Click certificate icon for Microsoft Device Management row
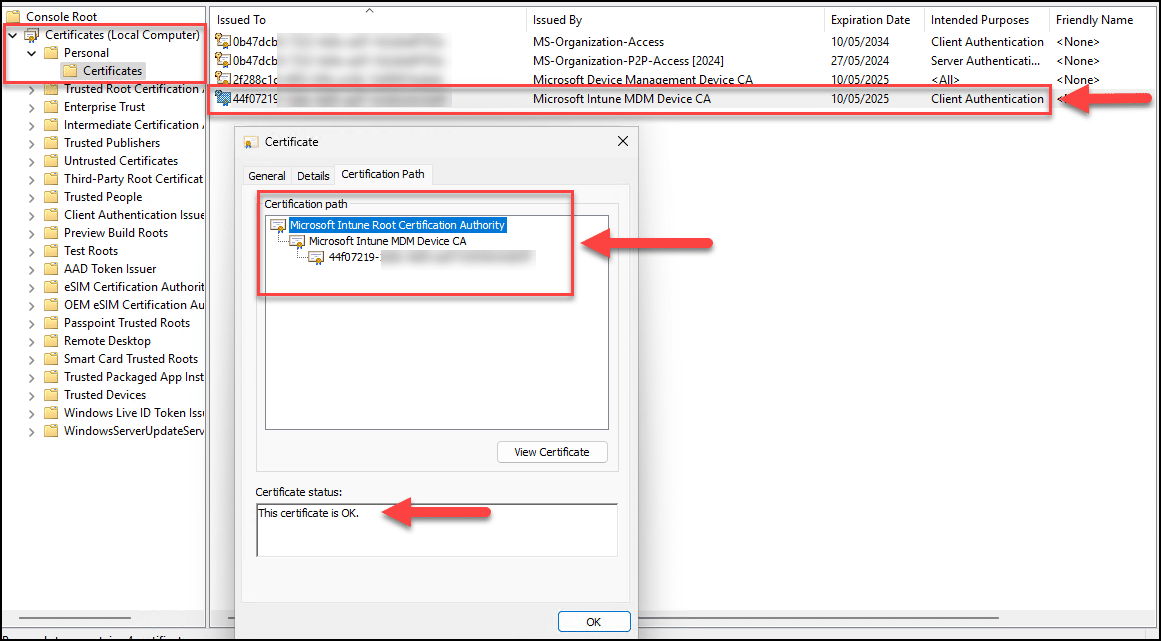This screenshot has width=1161, height=641. 223,78
